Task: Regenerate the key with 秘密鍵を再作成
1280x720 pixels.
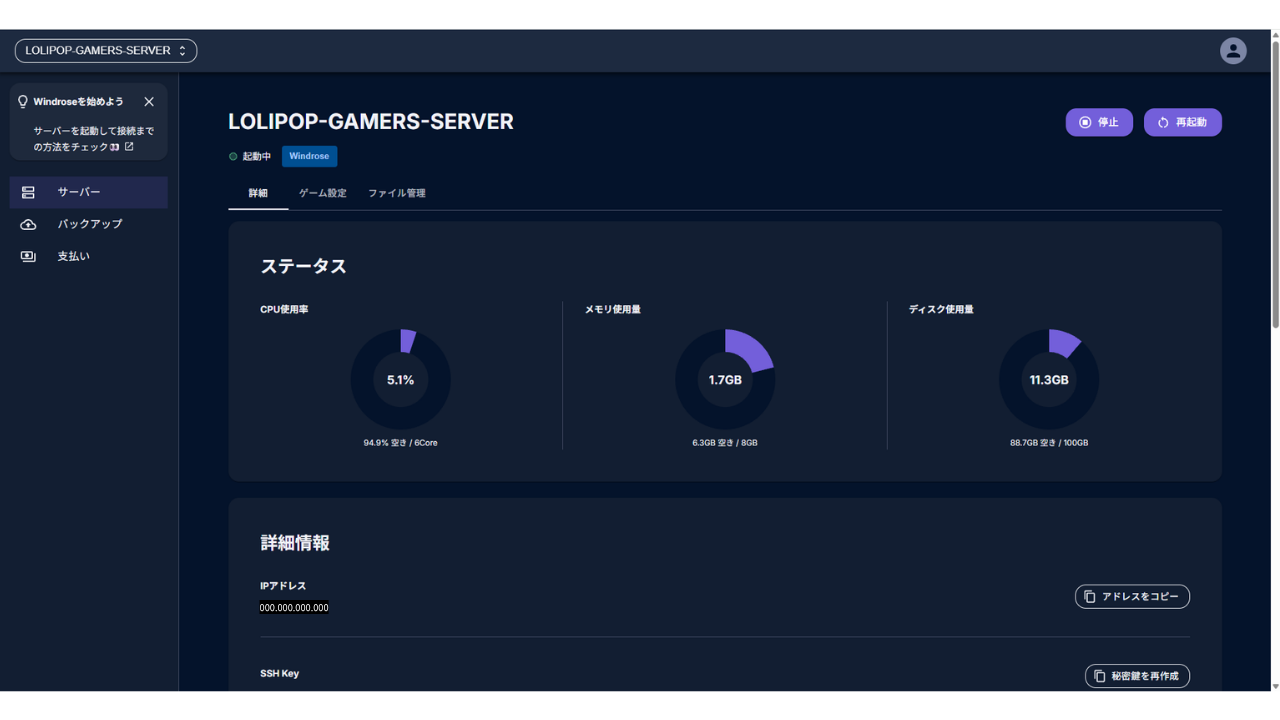Action: [x=1137, y=676]
